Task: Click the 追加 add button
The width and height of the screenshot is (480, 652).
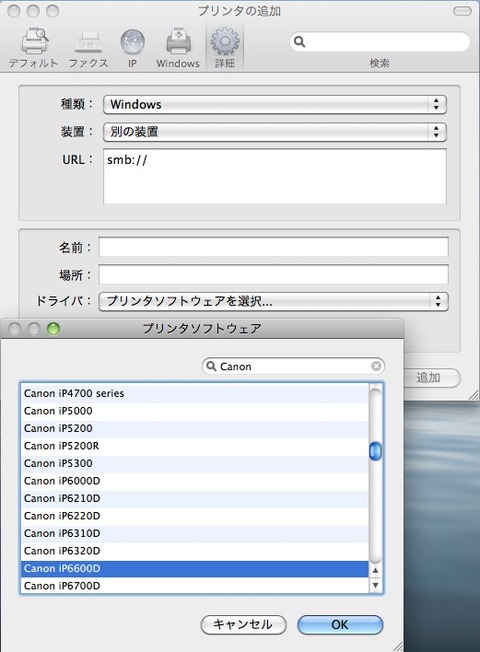Action: [x=428, y=378]
